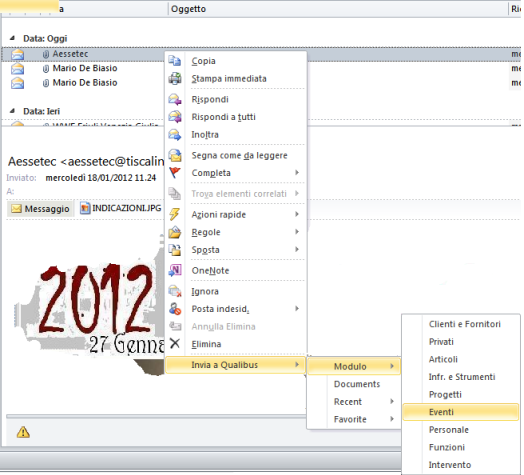Expand the Recent submenu arrow

point(392,401)
